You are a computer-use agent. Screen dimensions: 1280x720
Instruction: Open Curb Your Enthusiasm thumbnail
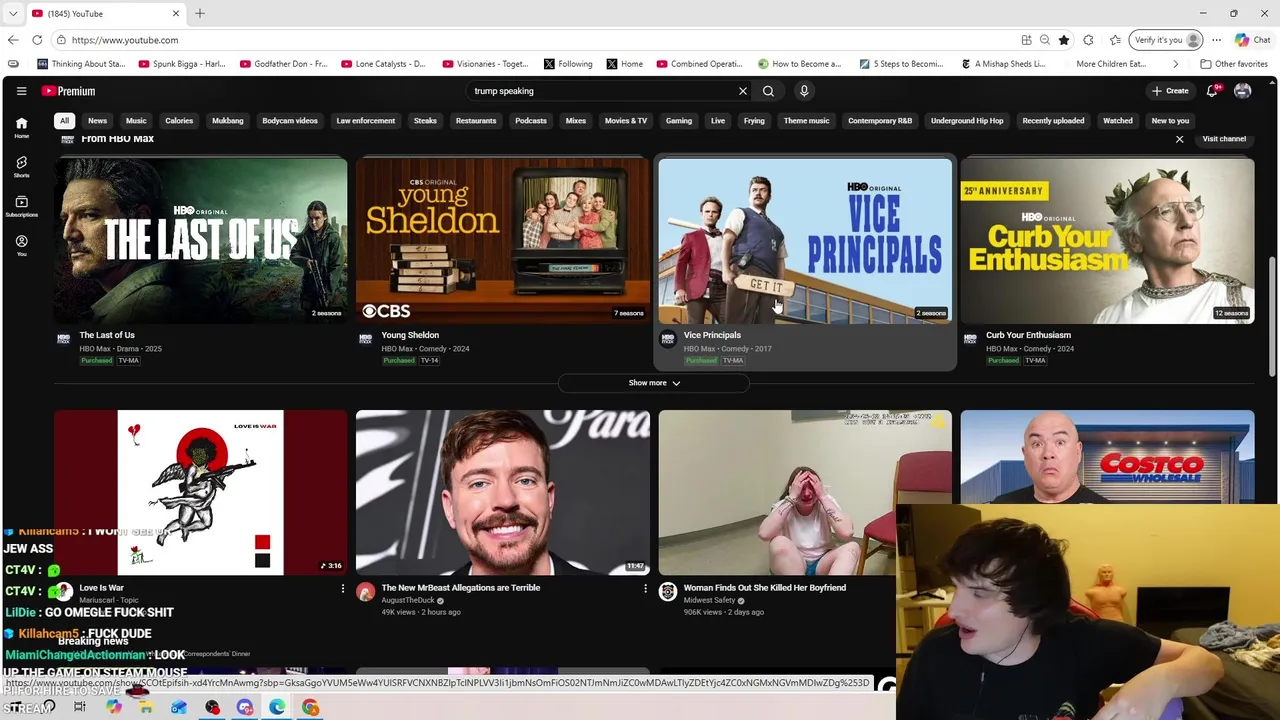tap(1107, 240)
